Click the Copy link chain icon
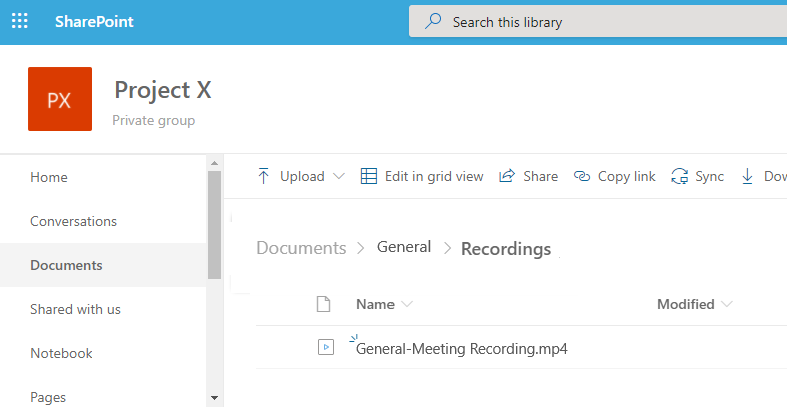Viewport: 787px width, 407px height. click(x=582, y=176)
